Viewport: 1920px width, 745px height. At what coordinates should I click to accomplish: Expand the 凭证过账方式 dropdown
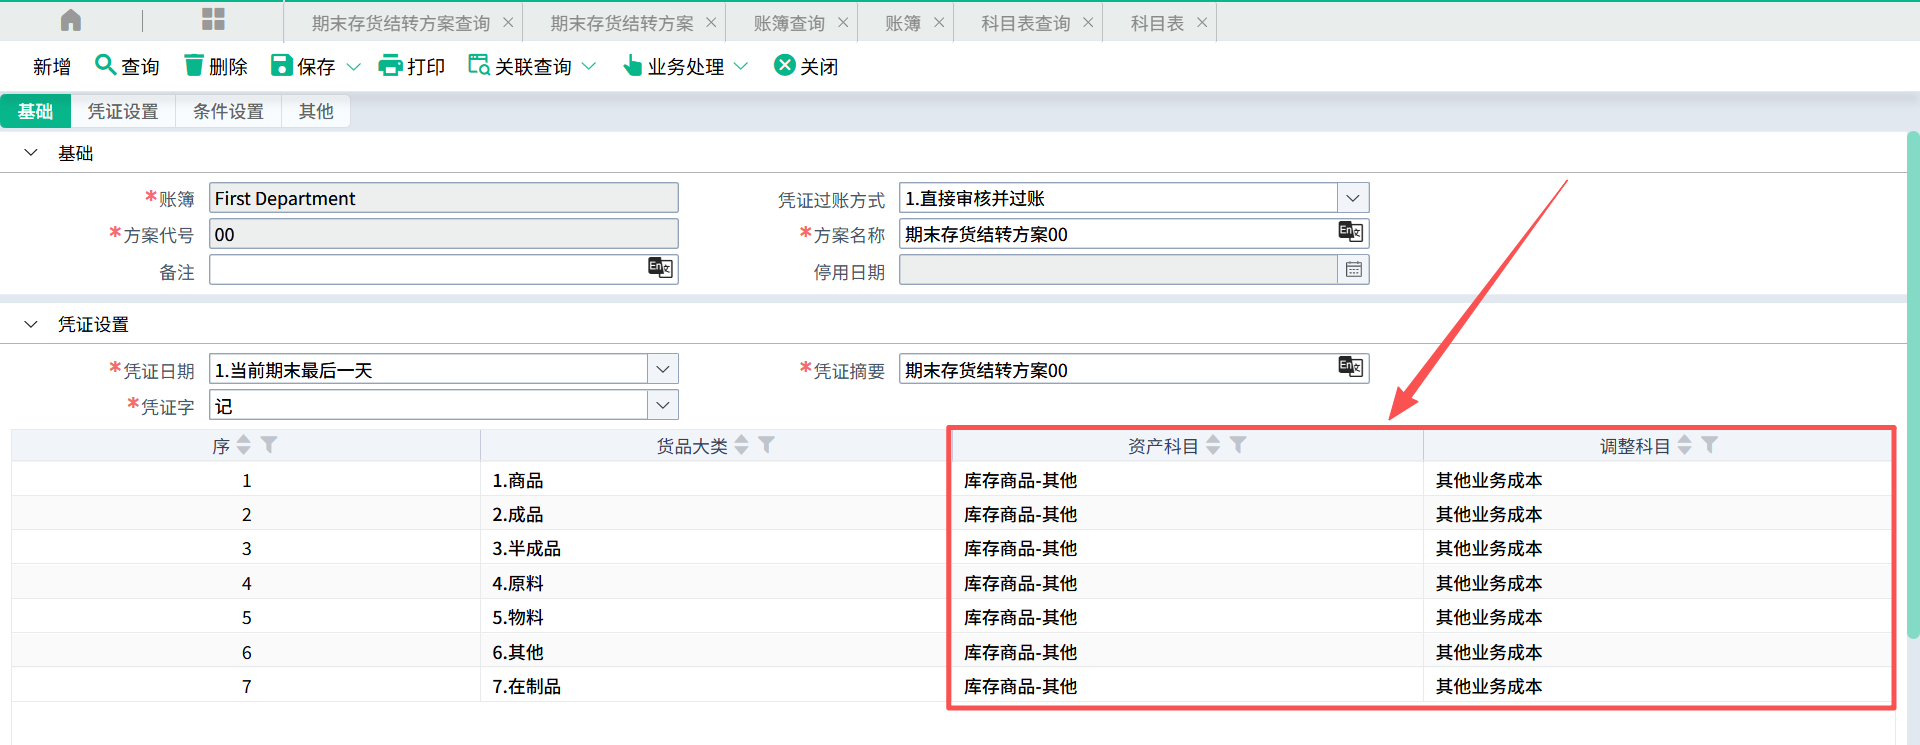point(1353,198)
